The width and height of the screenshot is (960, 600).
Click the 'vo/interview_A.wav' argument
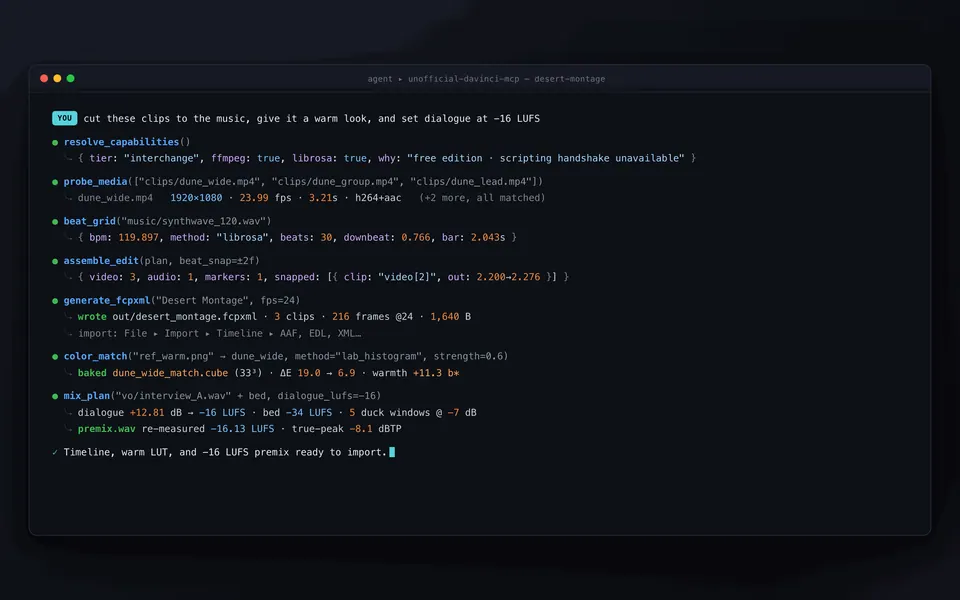coord(174,396)
